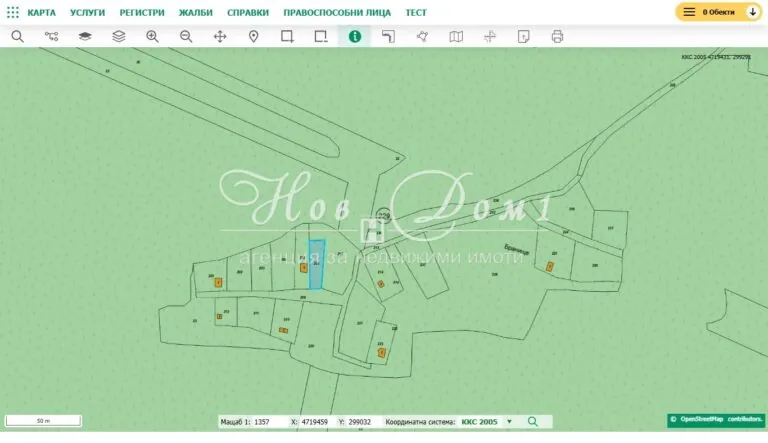The height and width of the screenshot is (443, 768).
Task: Open the РЕГИСТРИ menu
Action: (x=142, y=12)
